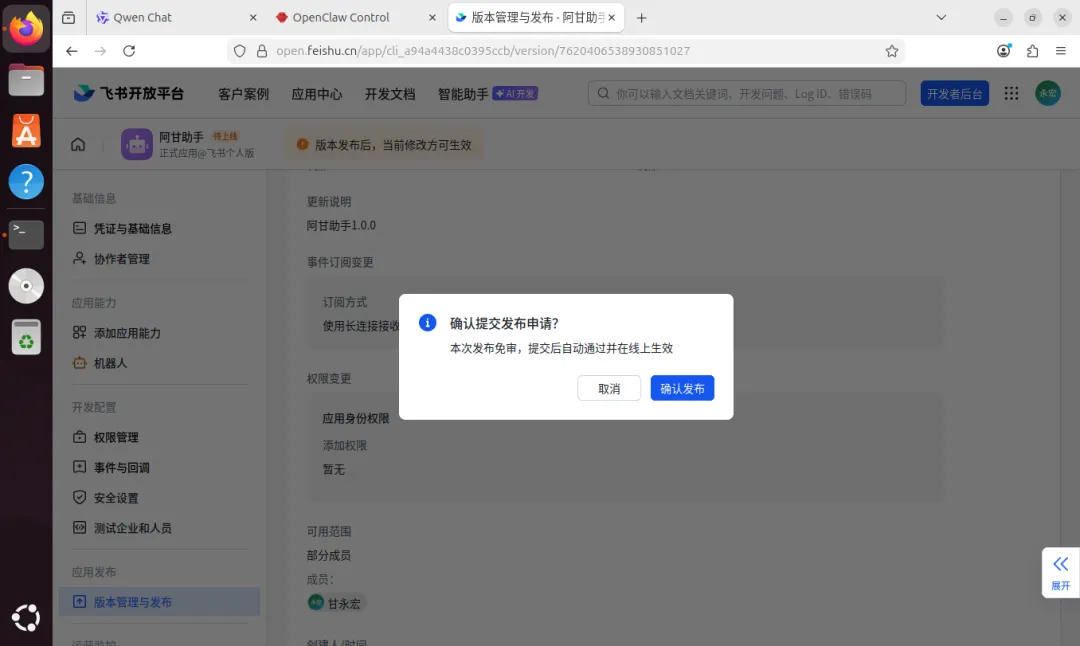Viewport: 1080px width, 646px height.
Task: Click the 阿甘助手1.0.0 update note text
Action: pos(341,225)
